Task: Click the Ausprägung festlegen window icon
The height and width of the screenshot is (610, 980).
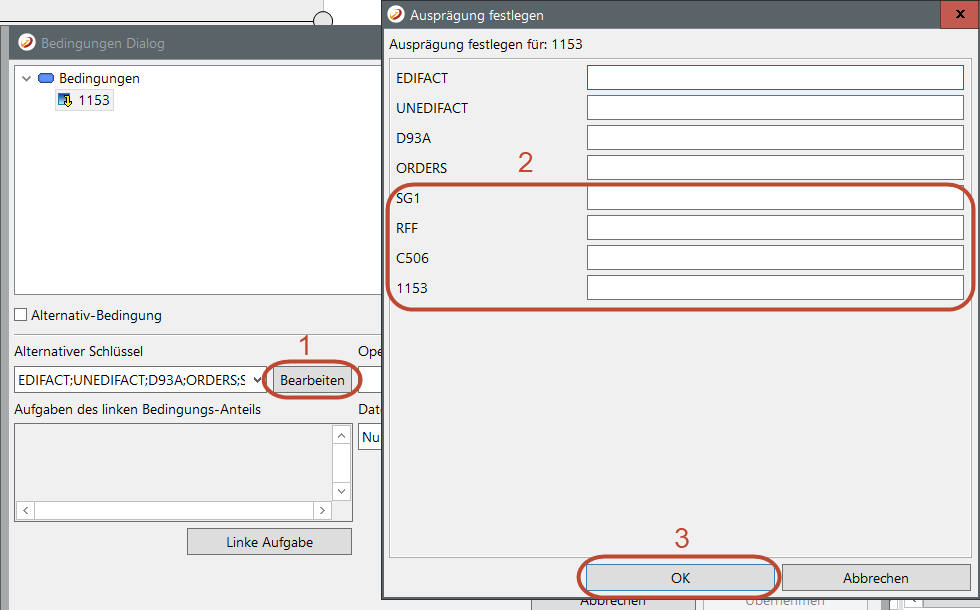Action: click(397, 15)
